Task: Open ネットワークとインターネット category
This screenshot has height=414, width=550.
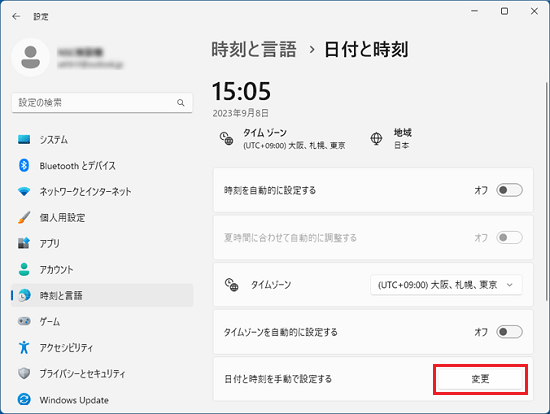Action: tap(102, 191)
